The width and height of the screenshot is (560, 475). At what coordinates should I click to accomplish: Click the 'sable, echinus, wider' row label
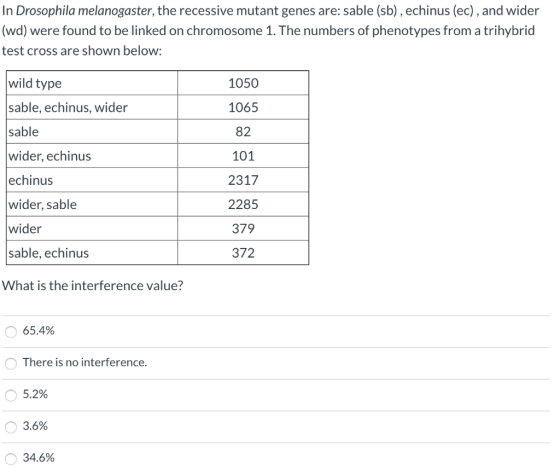(92, 108)
